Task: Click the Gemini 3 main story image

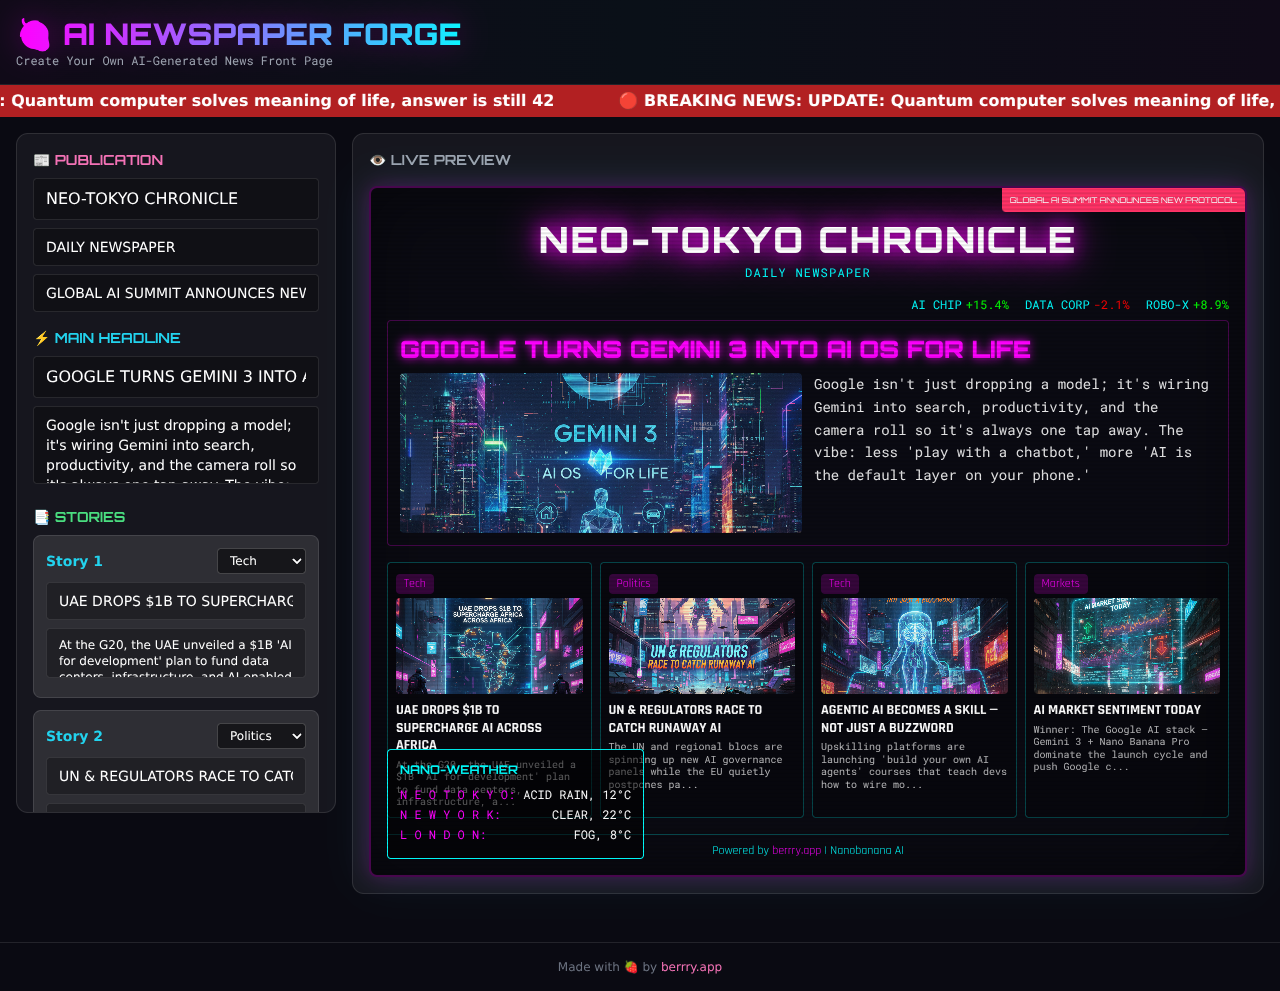Action: 601,453
